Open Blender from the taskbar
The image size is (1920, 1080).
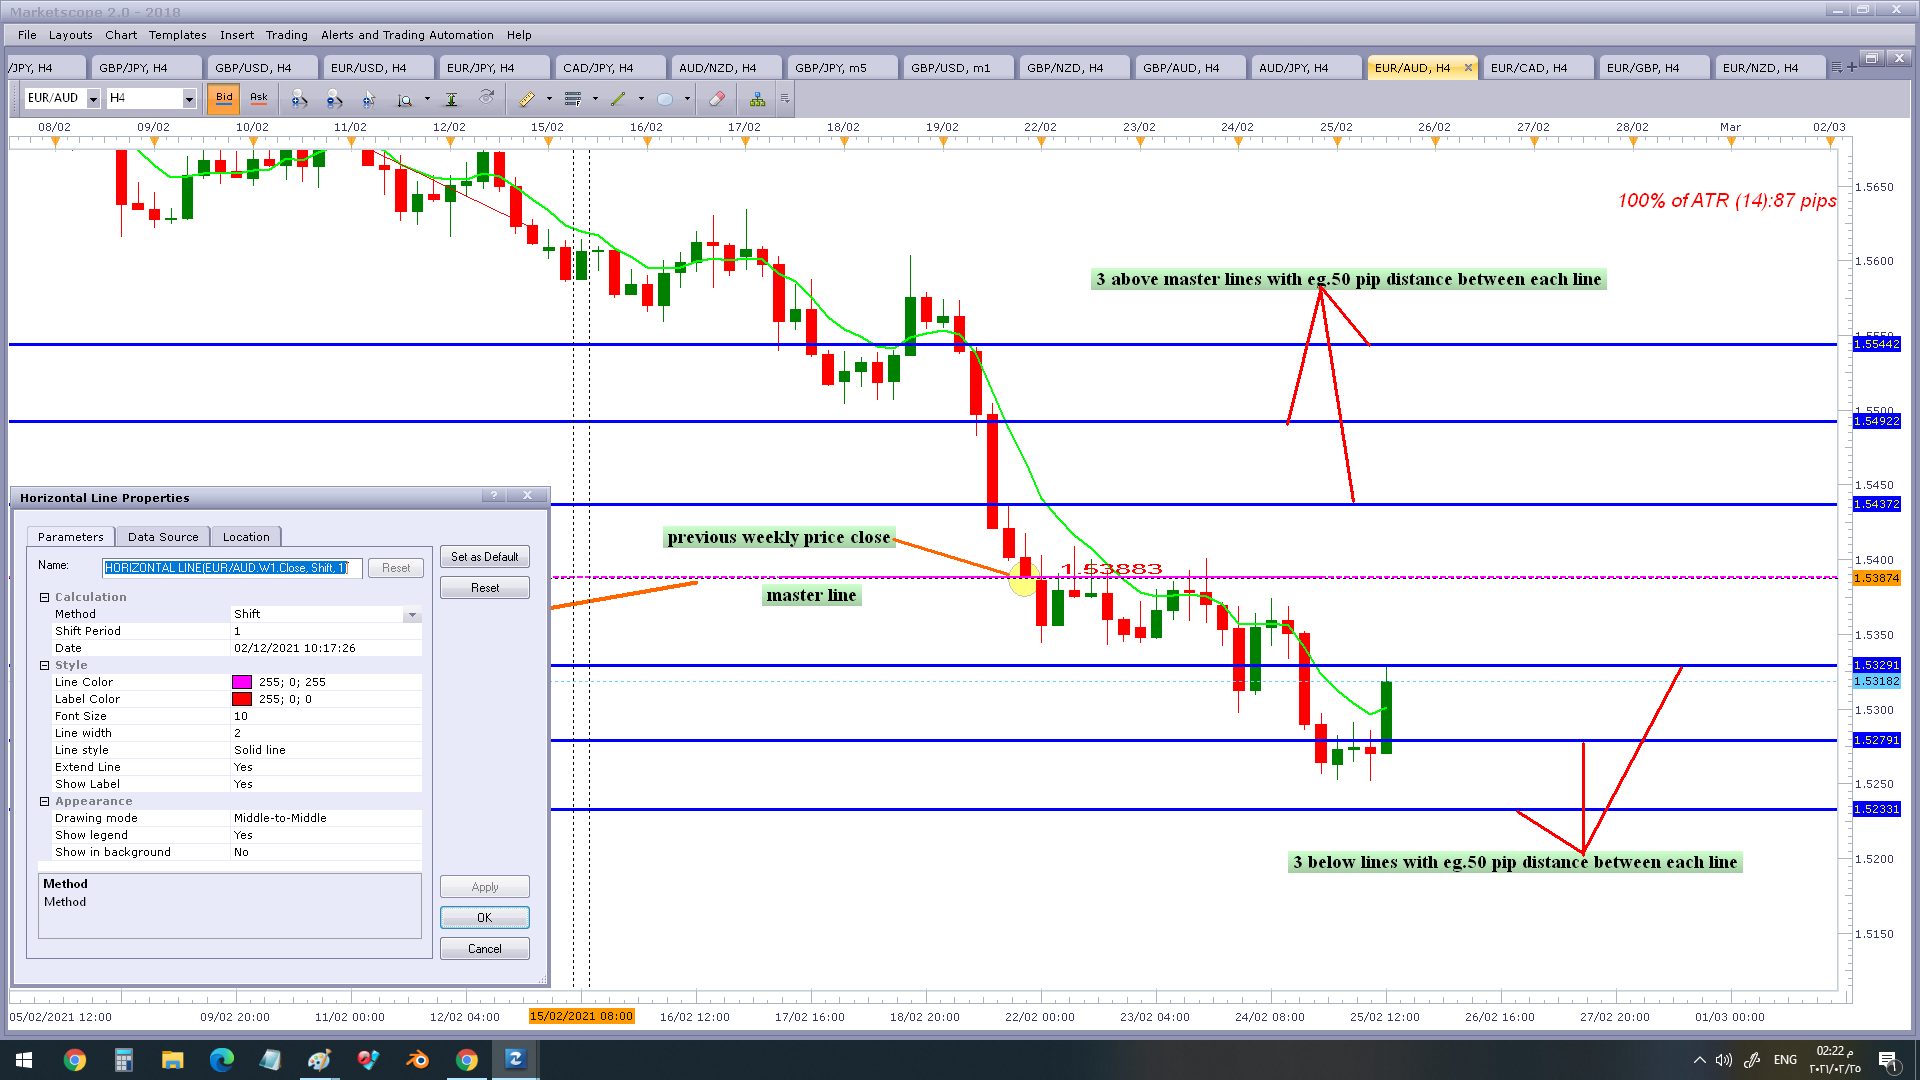click(x=418, y=1060)
